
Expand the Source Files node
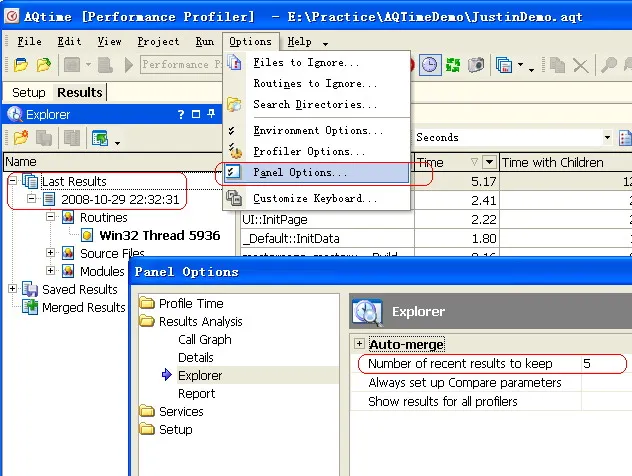(50, 252)
